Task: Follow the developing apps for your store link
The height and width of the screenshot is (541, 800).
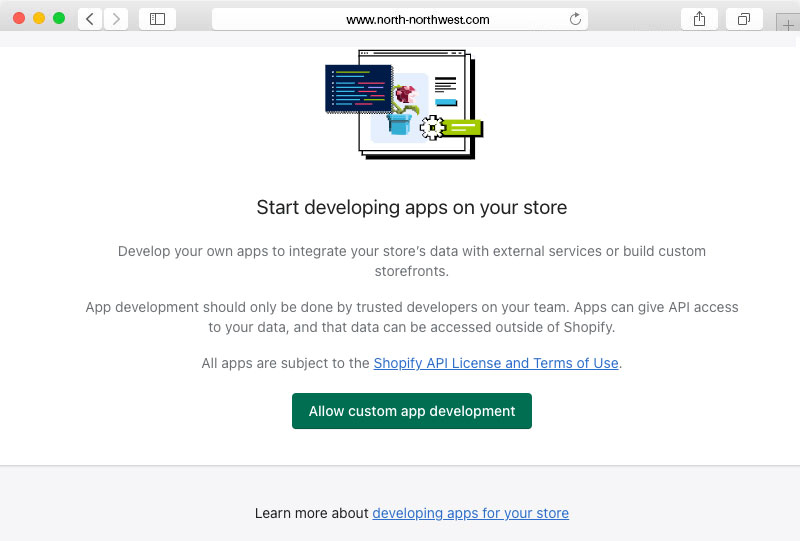Action: click(x=470, y=513)
